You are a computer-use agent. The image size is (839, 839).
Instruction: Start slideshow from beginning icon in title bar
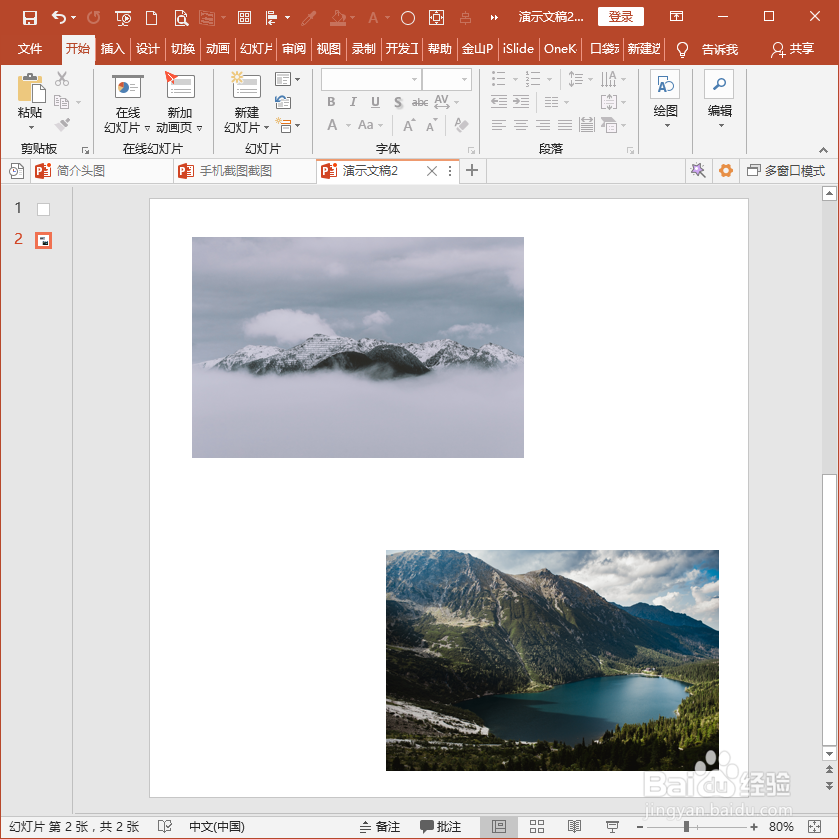[x=123, y=18]
